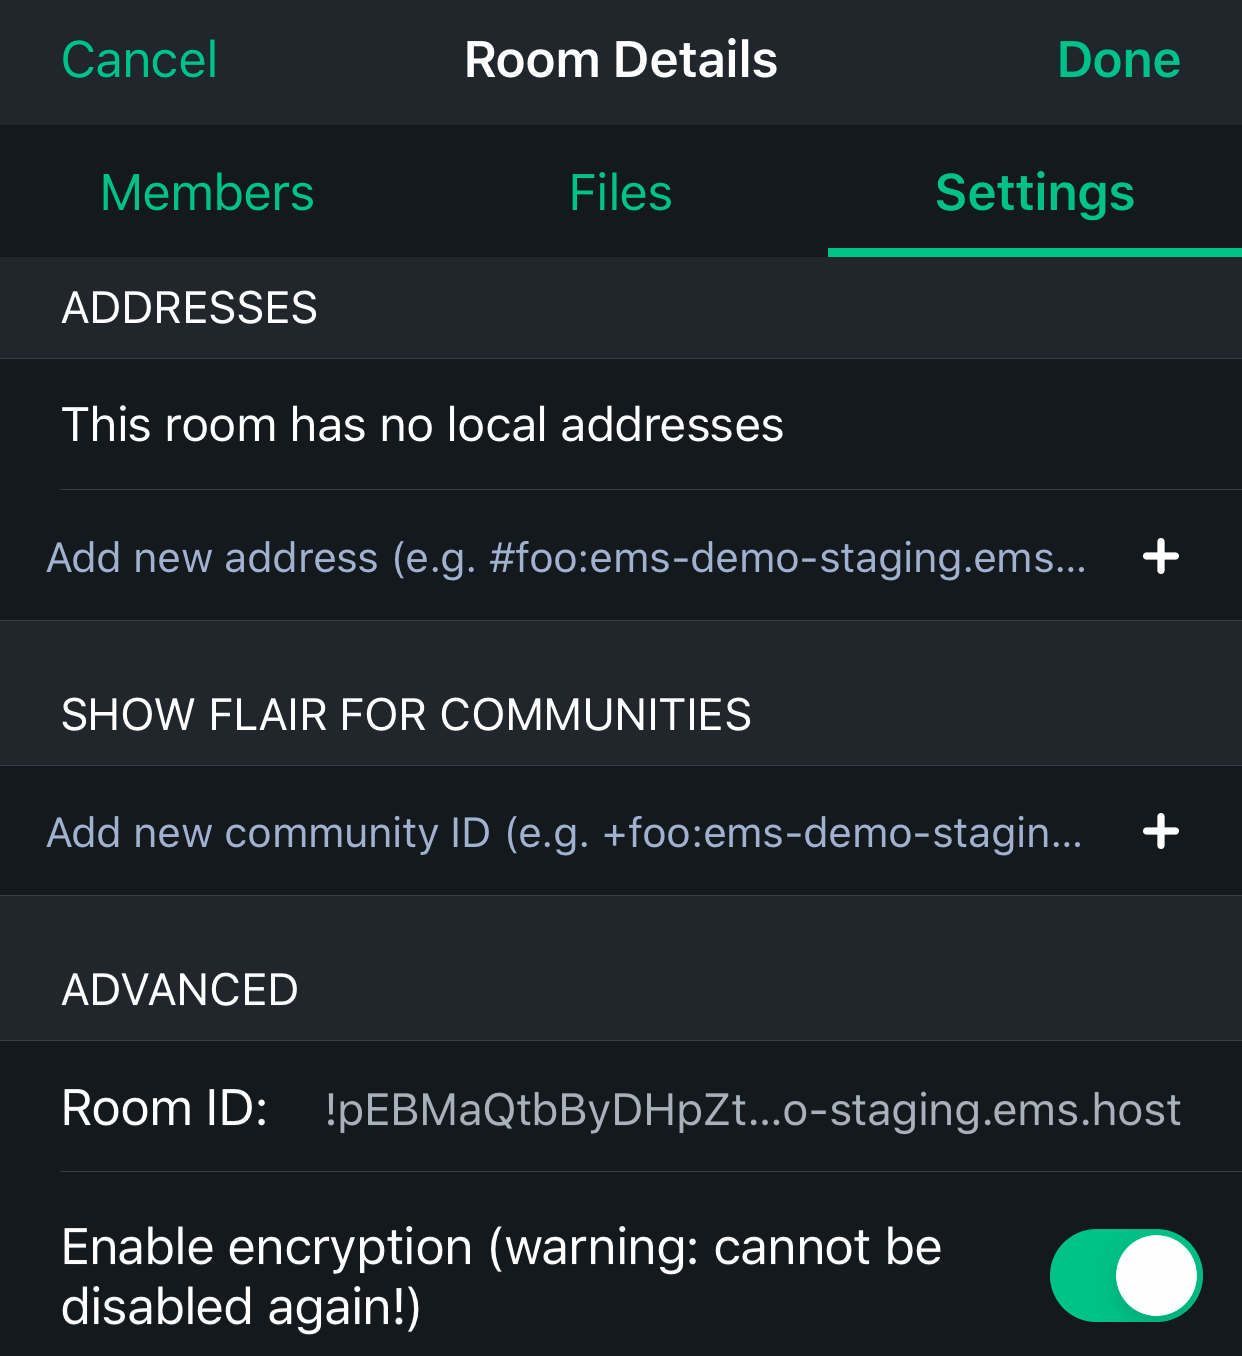Tap Done to save room details
This screenshot has height=1356, width=1242.
[1119, 60]
